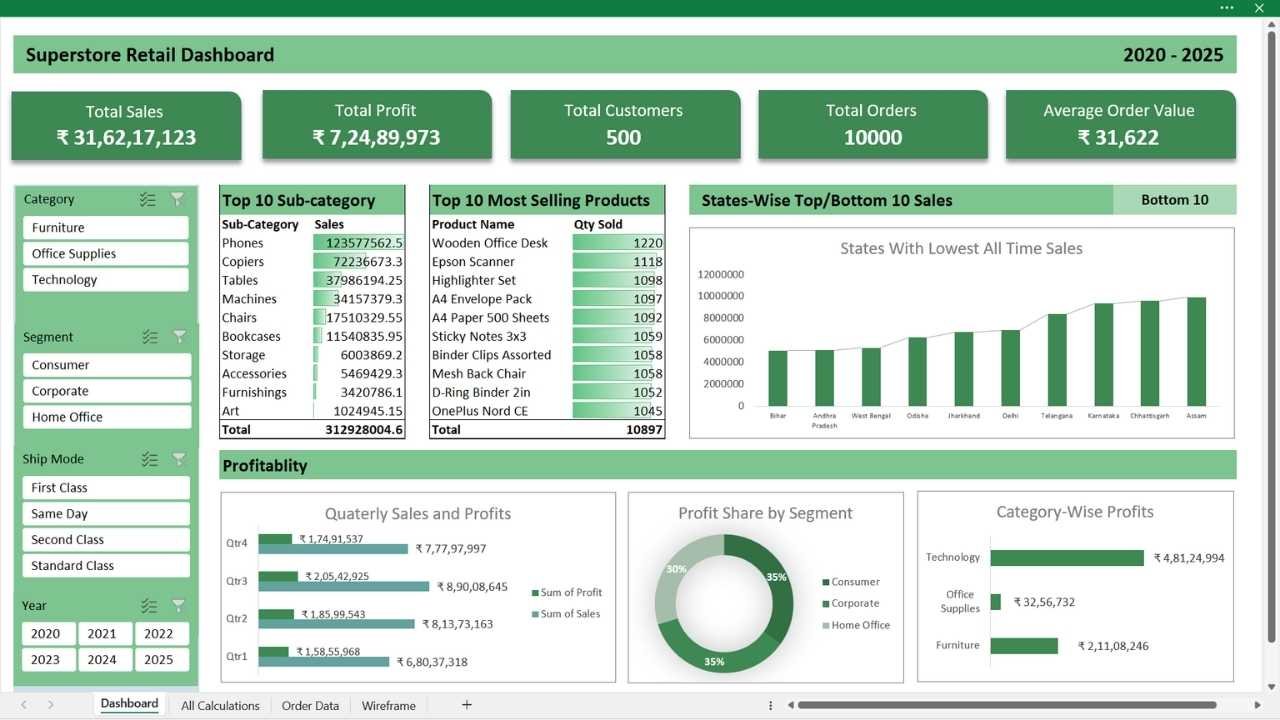Viewport: 1280px width, 720px height.
Task: Toggle multi-select on Segment slicer
Action: coord(150,337)
